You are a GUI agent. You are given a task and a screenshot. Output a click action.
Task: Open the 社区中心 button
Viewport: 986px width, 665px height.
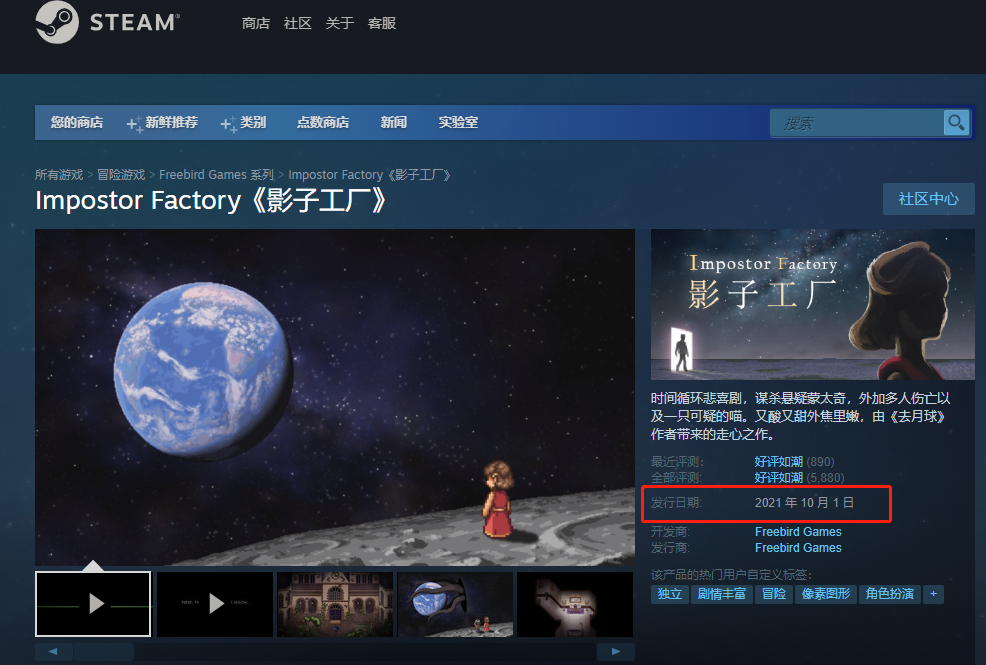[929, 199]
